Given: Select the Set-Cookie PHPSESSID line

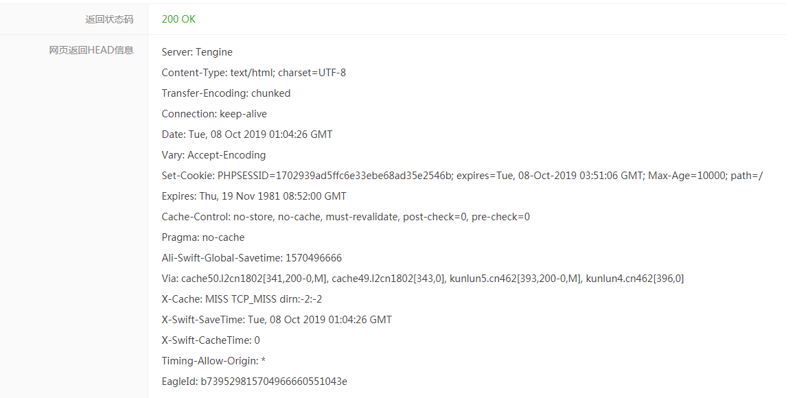Looking at the screenshot, I should 462,176.
